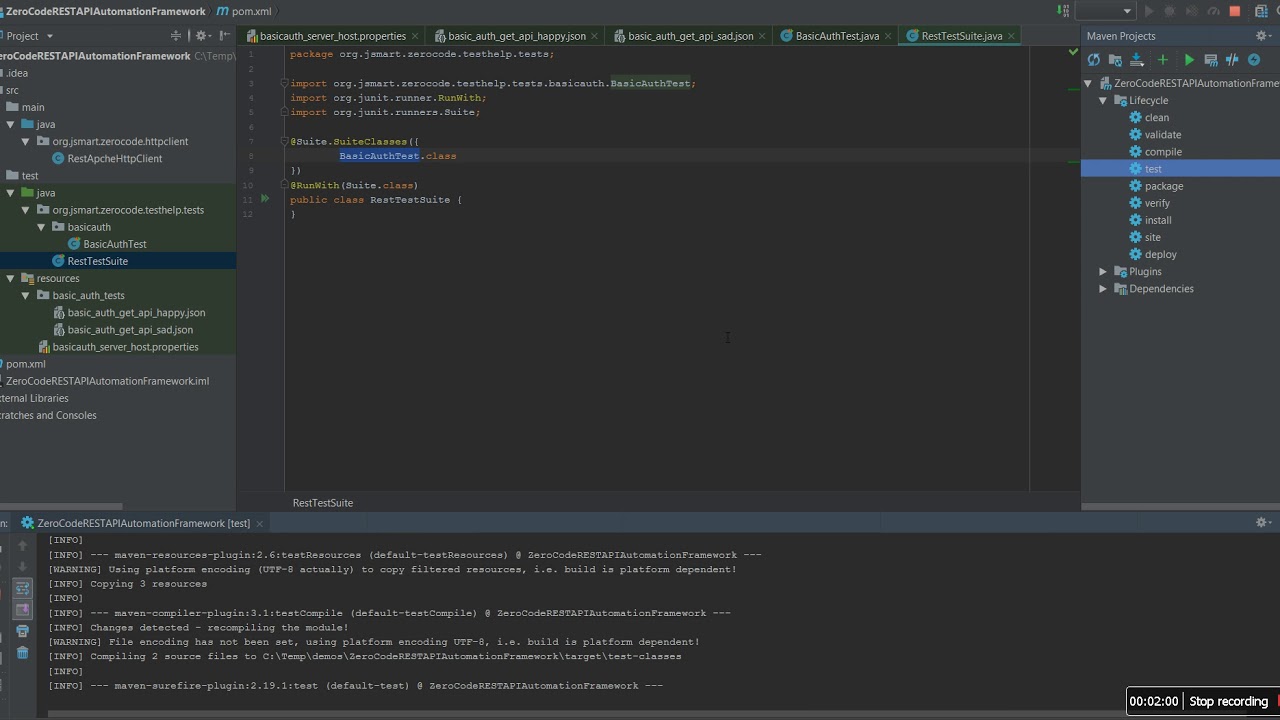Image resolution: width=1280 pixels, height=720 pixels.
Task: Click Execute Maven Goal icon
Action: click(1211, 60)
